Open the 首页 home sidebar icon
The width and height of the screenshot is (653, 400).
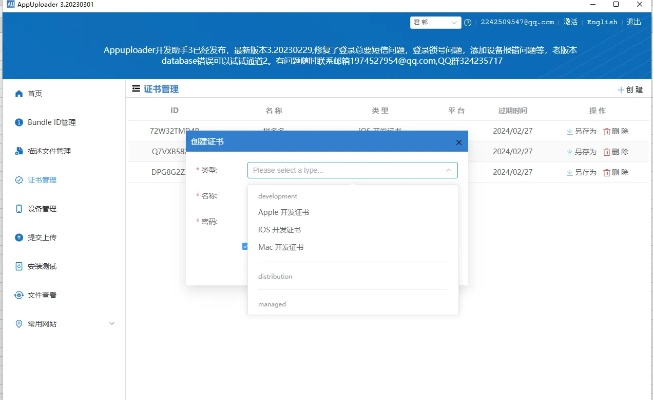(x=18, y=93)
